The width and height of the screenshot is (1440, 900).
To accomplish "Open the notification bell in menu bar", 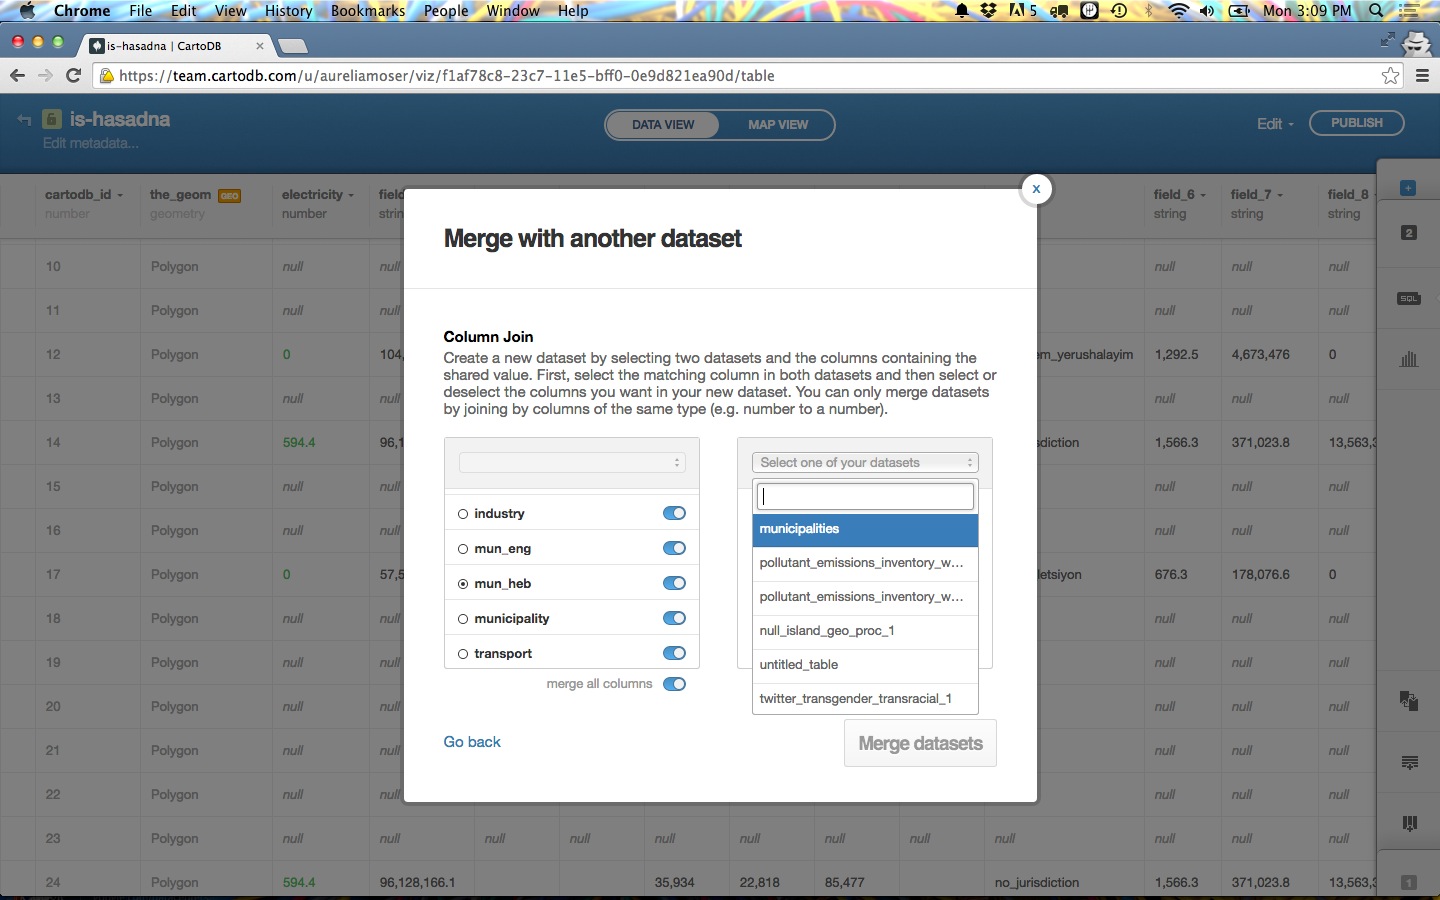I will pos(962,11).
